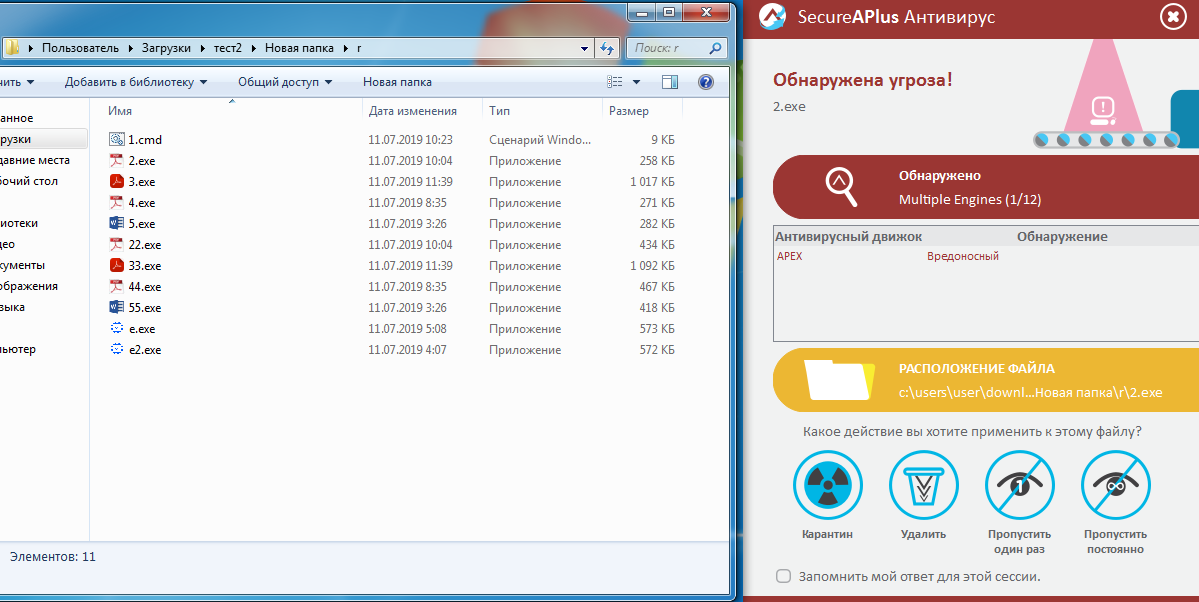Screen dimensions: 1199x602
Task: Navigate to тест2 in breadcrumb
Action: pyautogui.click(x=228, y=48)
